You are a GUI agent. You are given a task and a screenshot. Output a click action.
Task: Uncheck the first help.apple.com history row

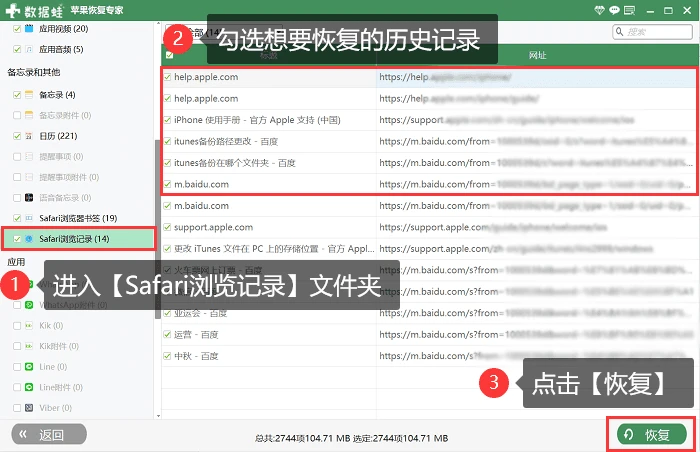[167, 77]
